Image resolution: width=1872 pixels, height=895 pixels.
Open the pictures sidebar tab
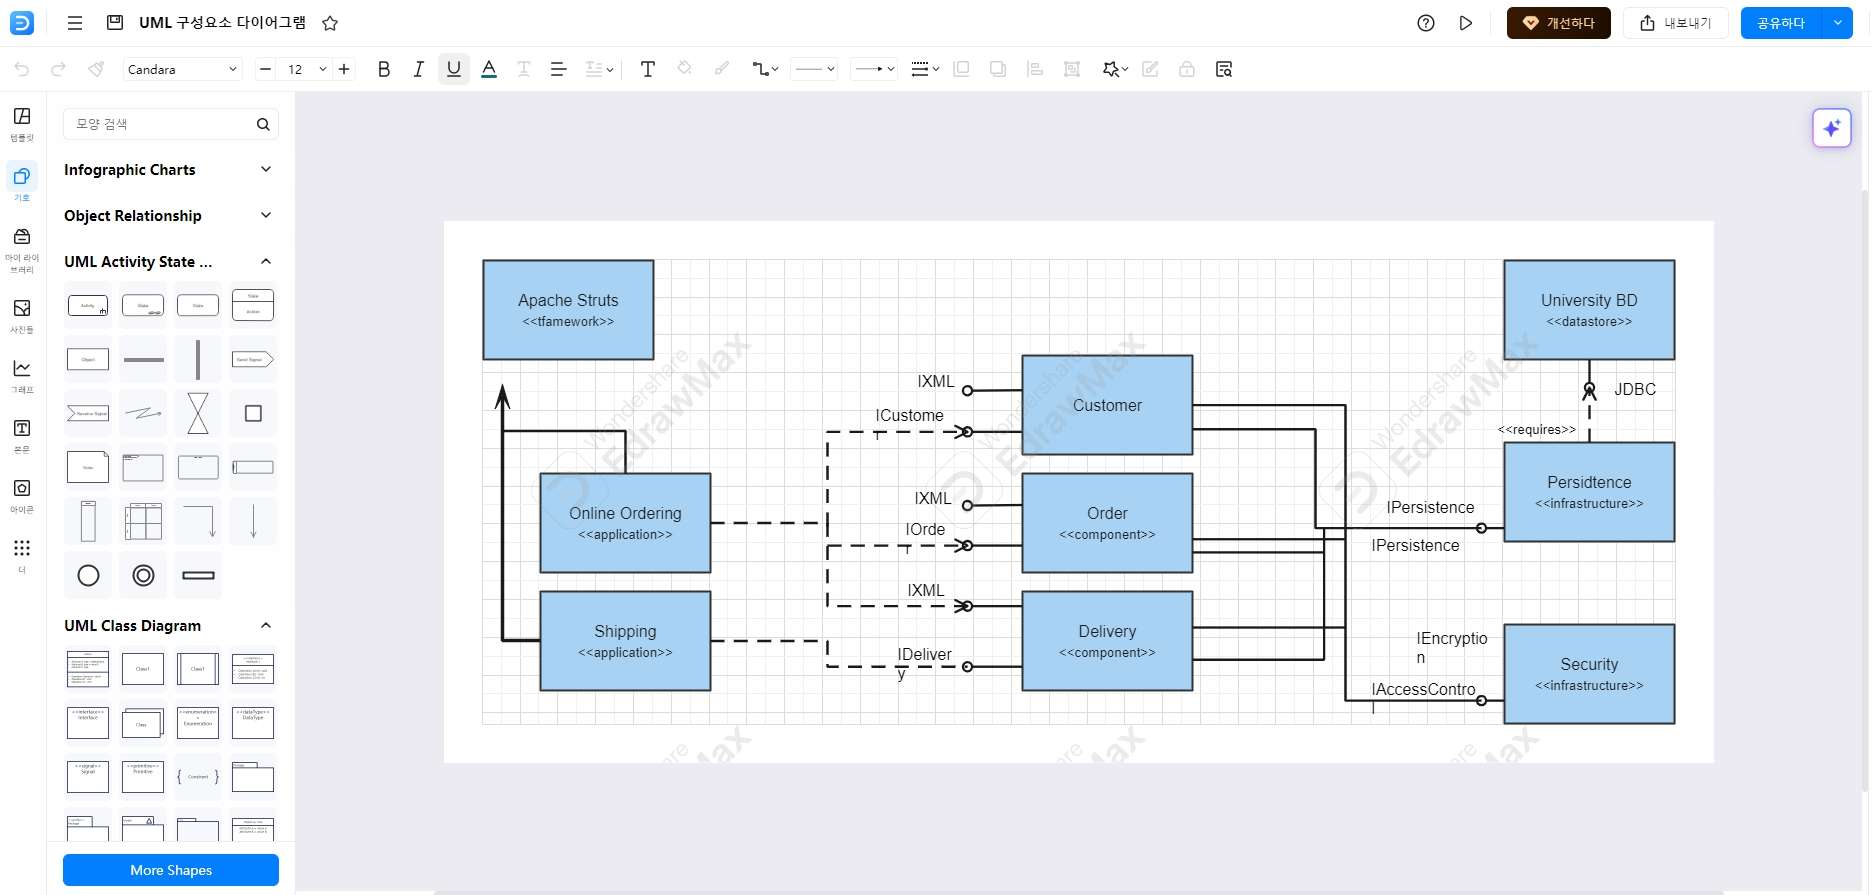point(22,315)
